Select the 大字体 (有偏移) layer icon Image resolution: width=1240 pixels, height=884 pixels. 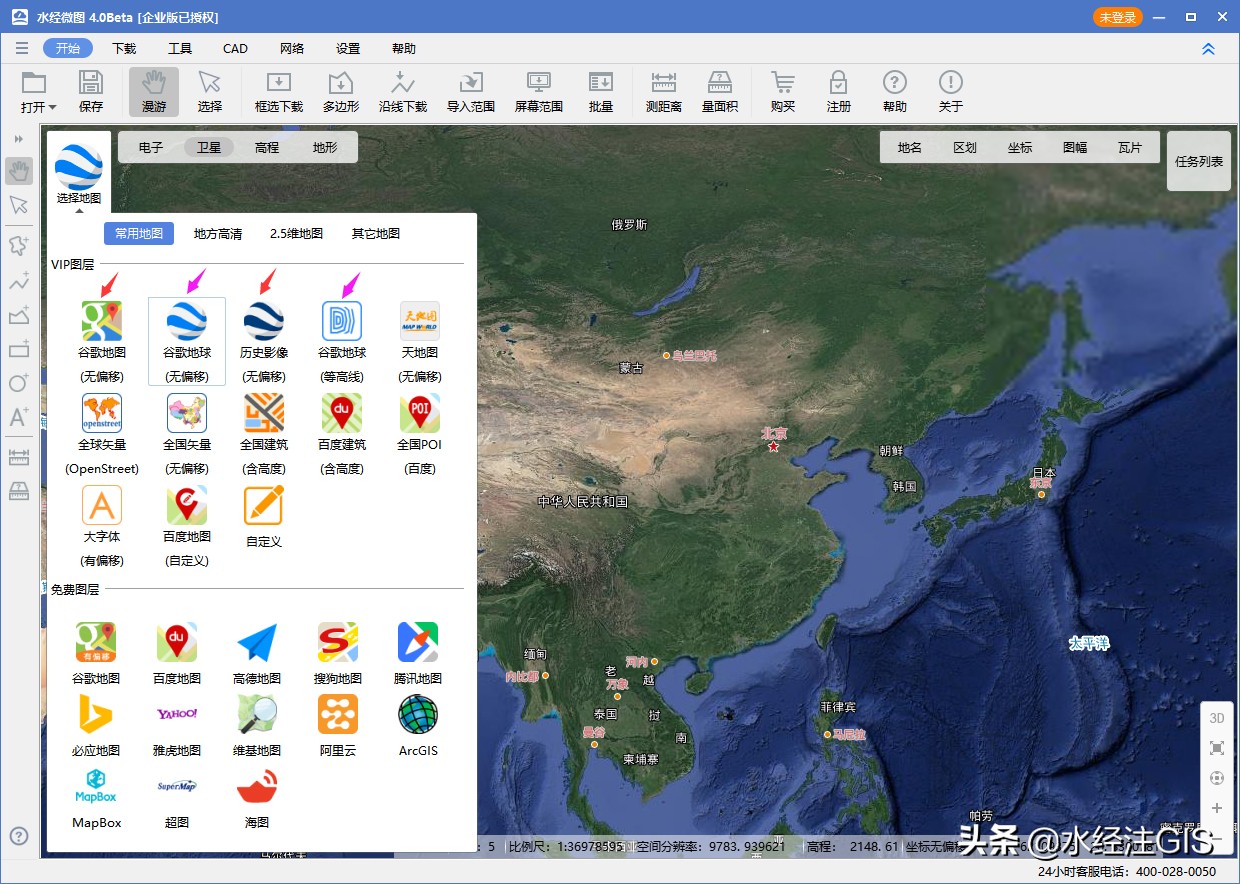[102, 506]
